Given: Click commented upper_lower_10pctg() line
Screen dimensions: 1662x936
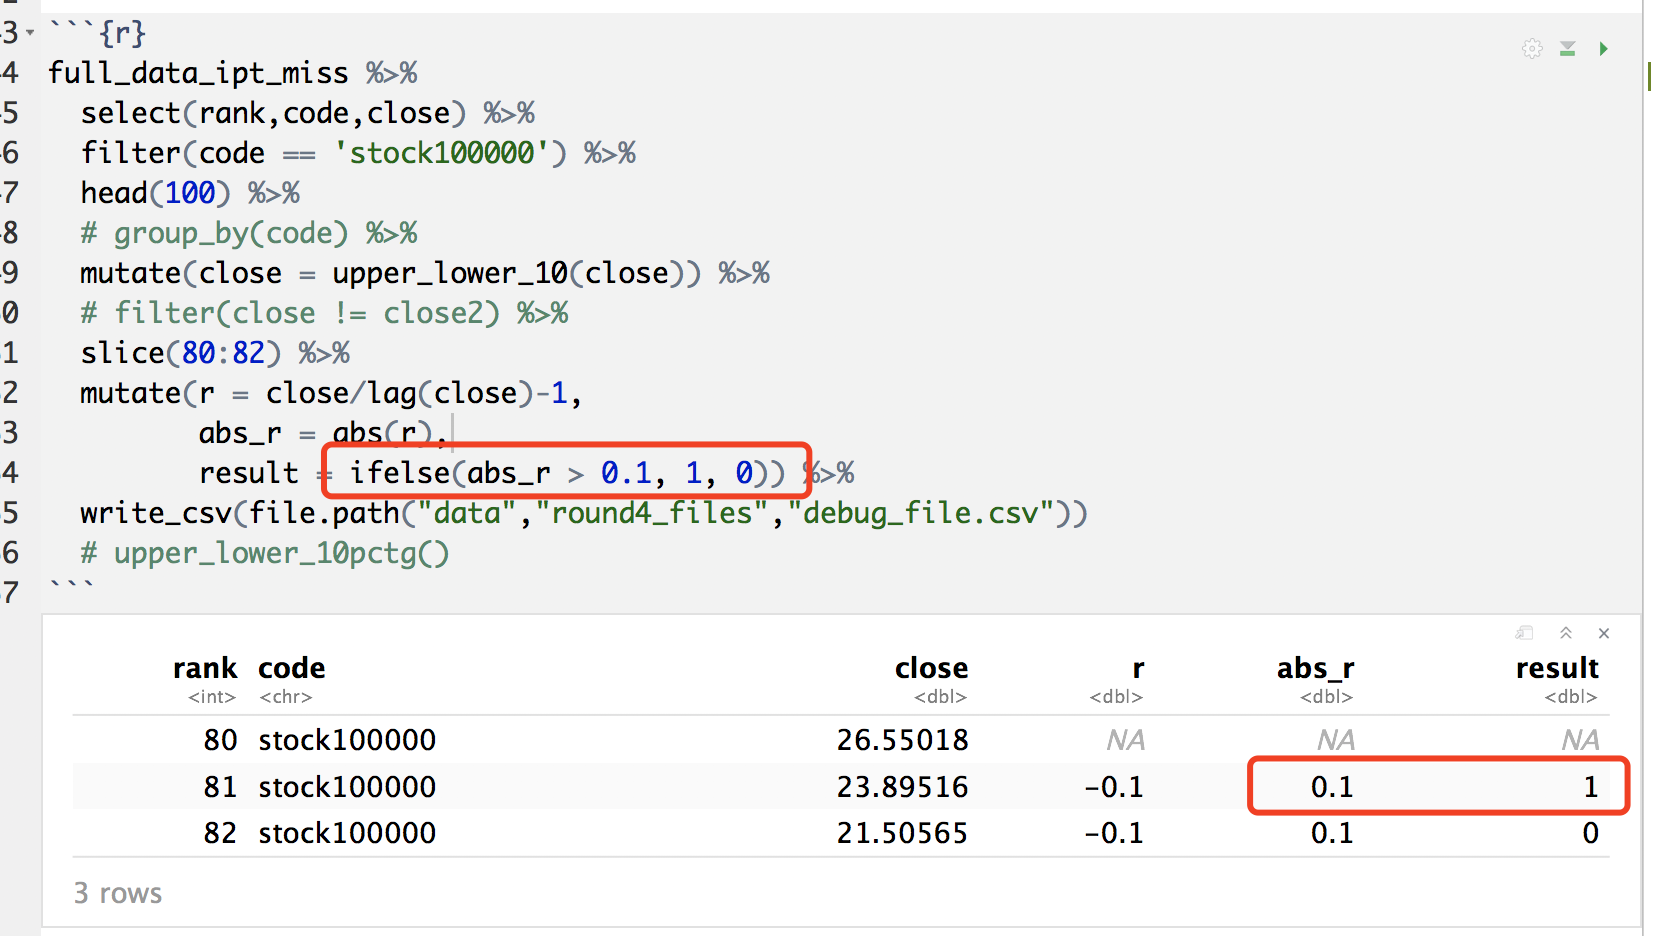Looking at the screenshot, I should point(265,553).
